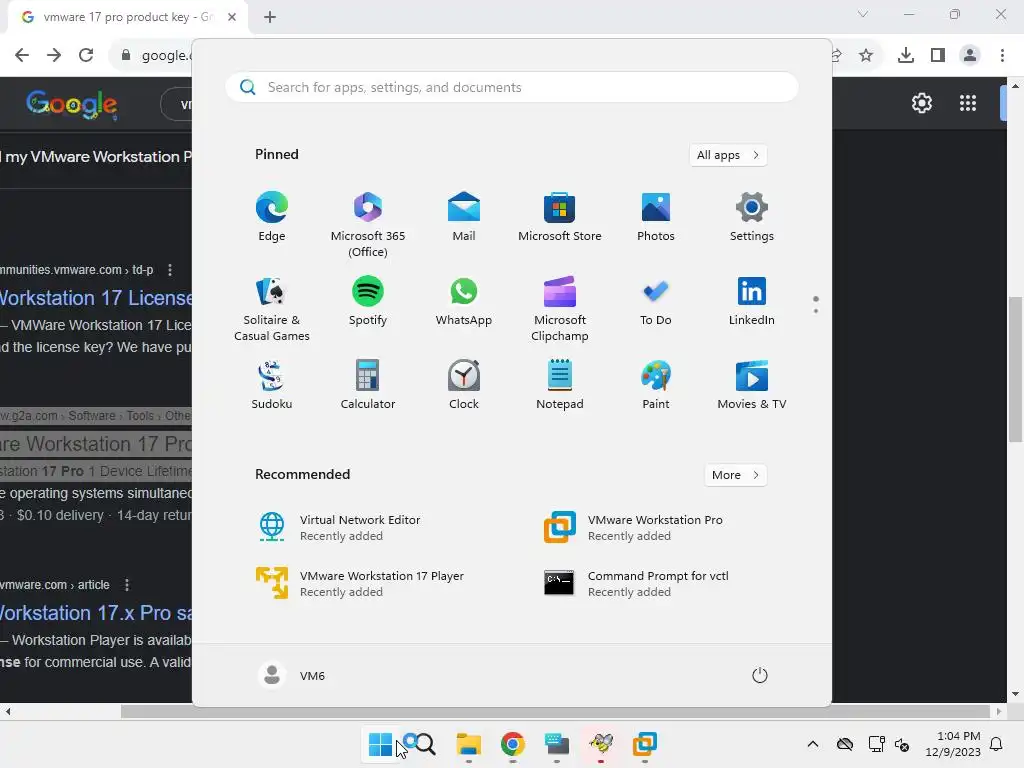Show hidden system tray icons
This screenshot has width=1024, height=768.
click(x=812, y=744)
